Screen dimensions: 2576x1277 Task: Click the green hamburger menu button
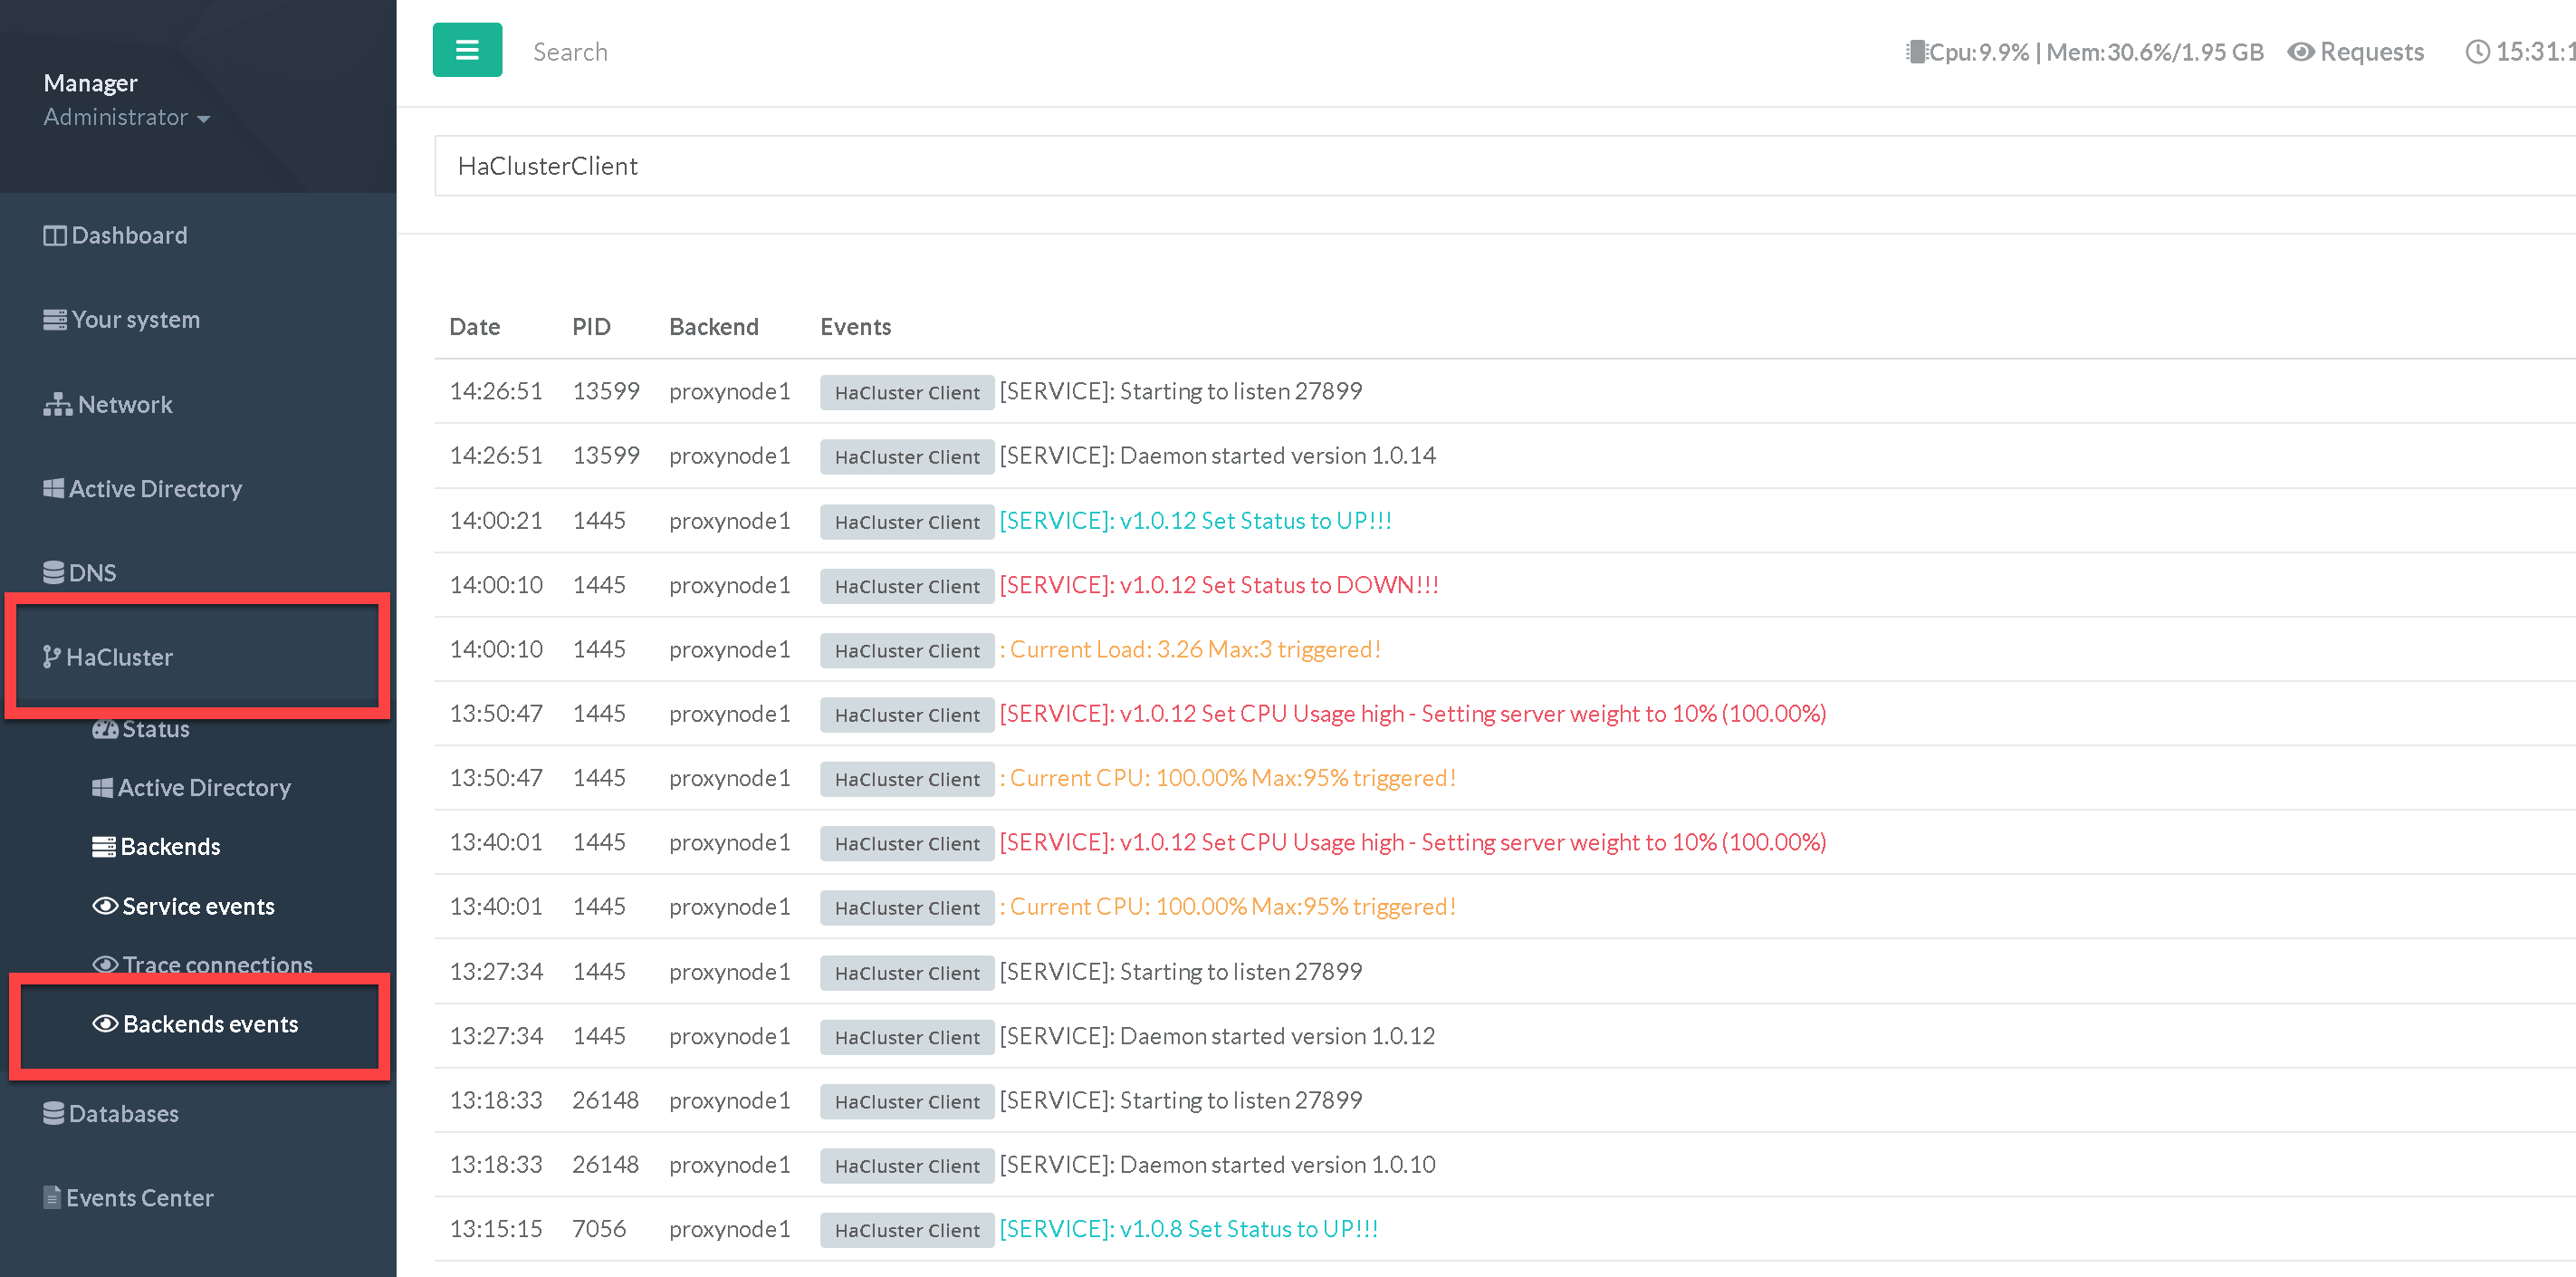click(467, 50)
